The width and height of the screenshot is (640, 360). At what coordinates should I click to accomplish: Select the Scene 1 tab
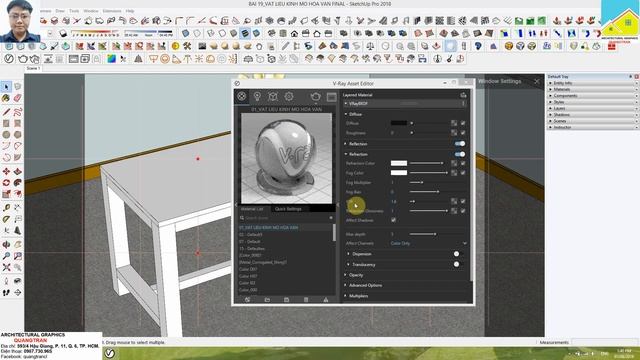(x=33, y=69)
